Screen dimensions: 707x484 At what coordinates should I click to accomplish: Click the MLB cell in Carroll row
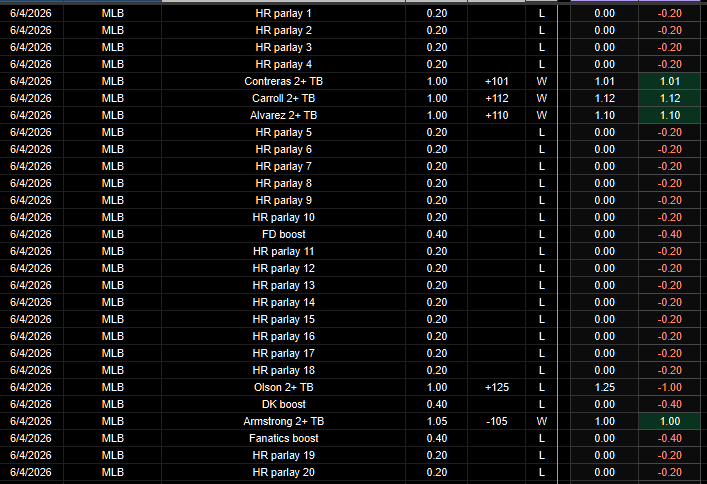(112, 98)
